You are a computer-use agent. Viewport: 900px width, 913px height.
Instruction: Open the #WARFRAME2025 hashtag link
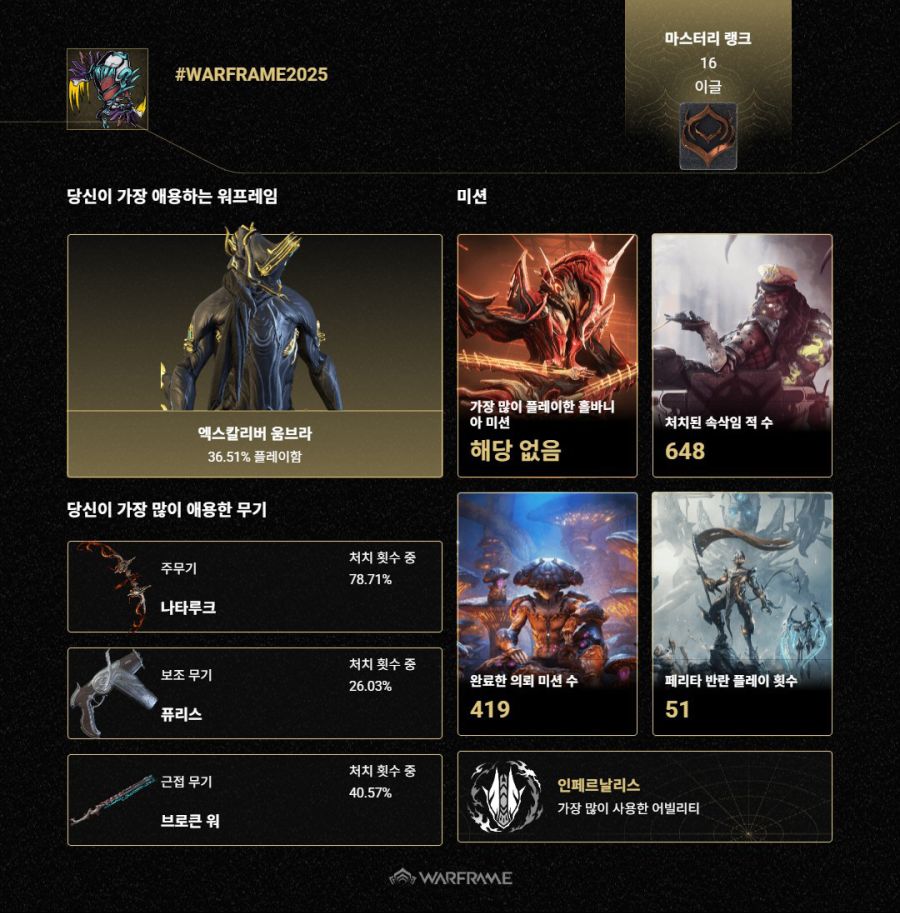251,75
